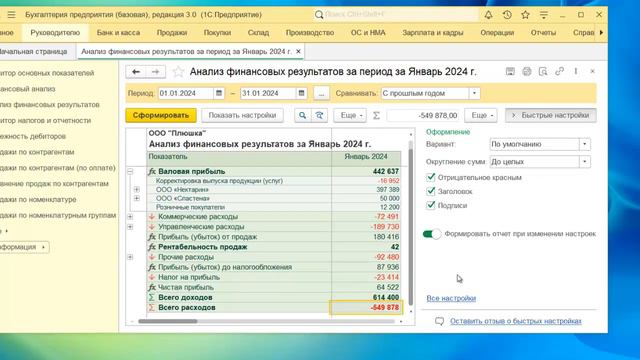Select Чистая прибыль row

pyautogui.click(x=274, y=287)
